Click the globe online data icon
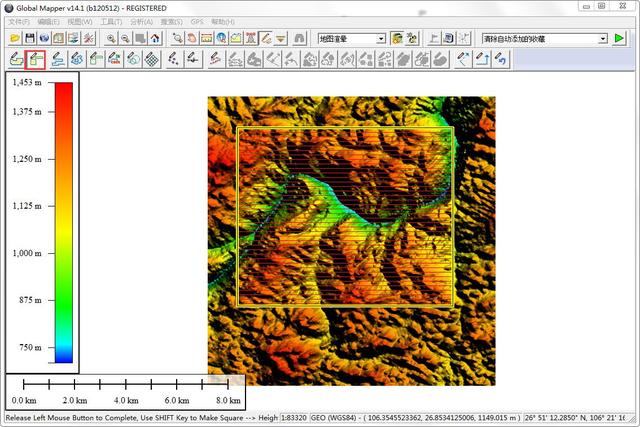 pos(44,39)
